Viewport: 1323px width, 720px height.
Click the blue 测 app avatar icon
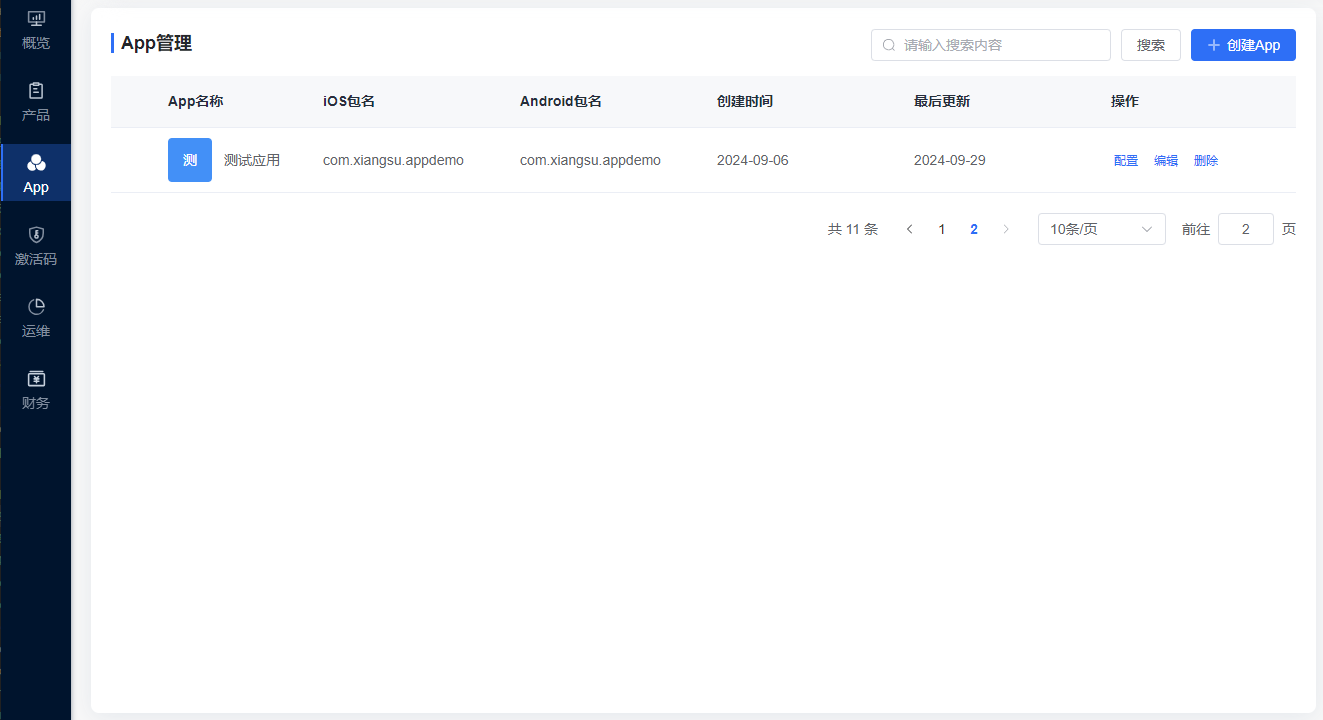(190, 160)
